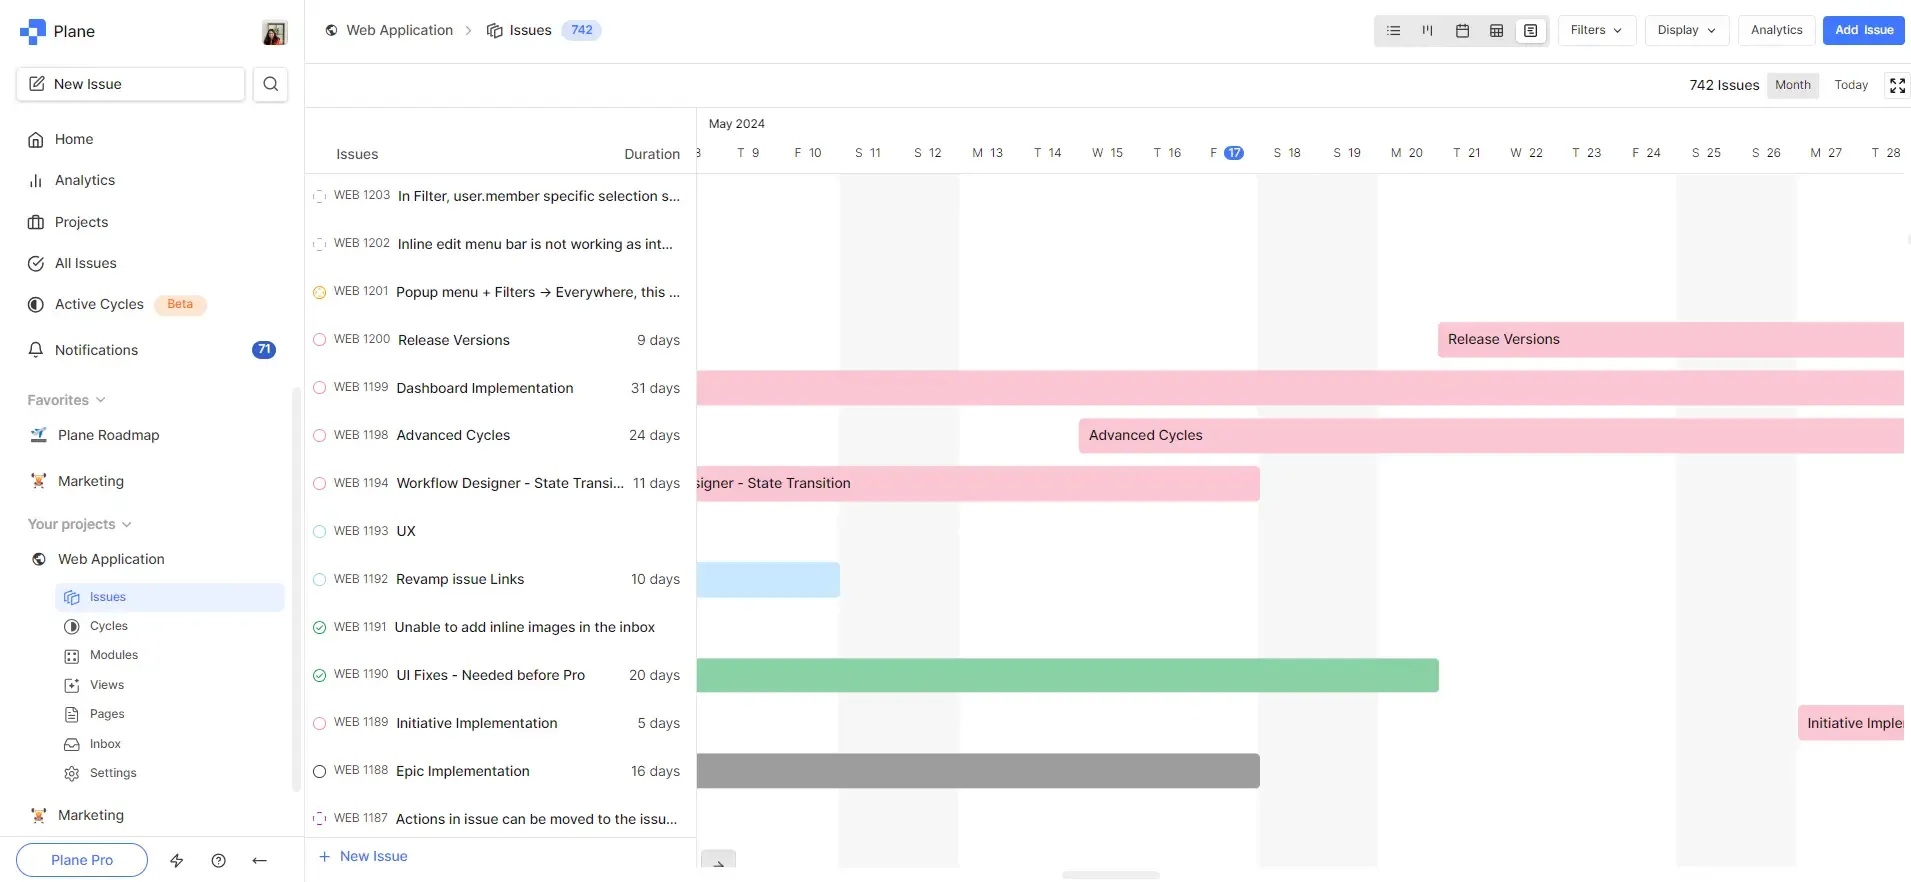Open Cycles in Web Application project
Image resolution: width=1911 pixels, height=882 pixels.
pos(109,626)
